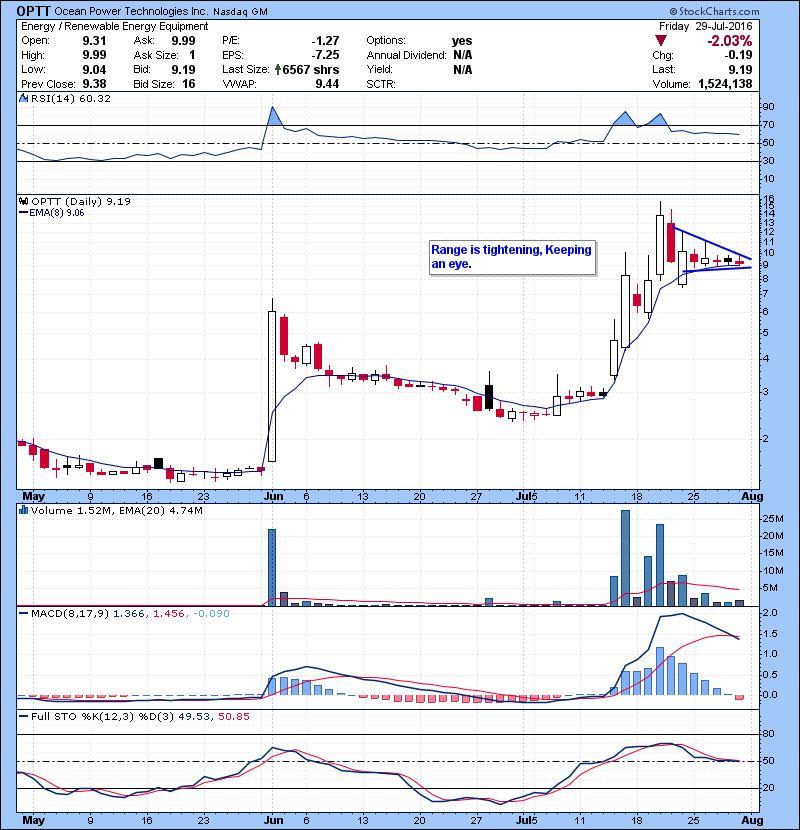Click the Chg -0.19 value

click(738, 55)
